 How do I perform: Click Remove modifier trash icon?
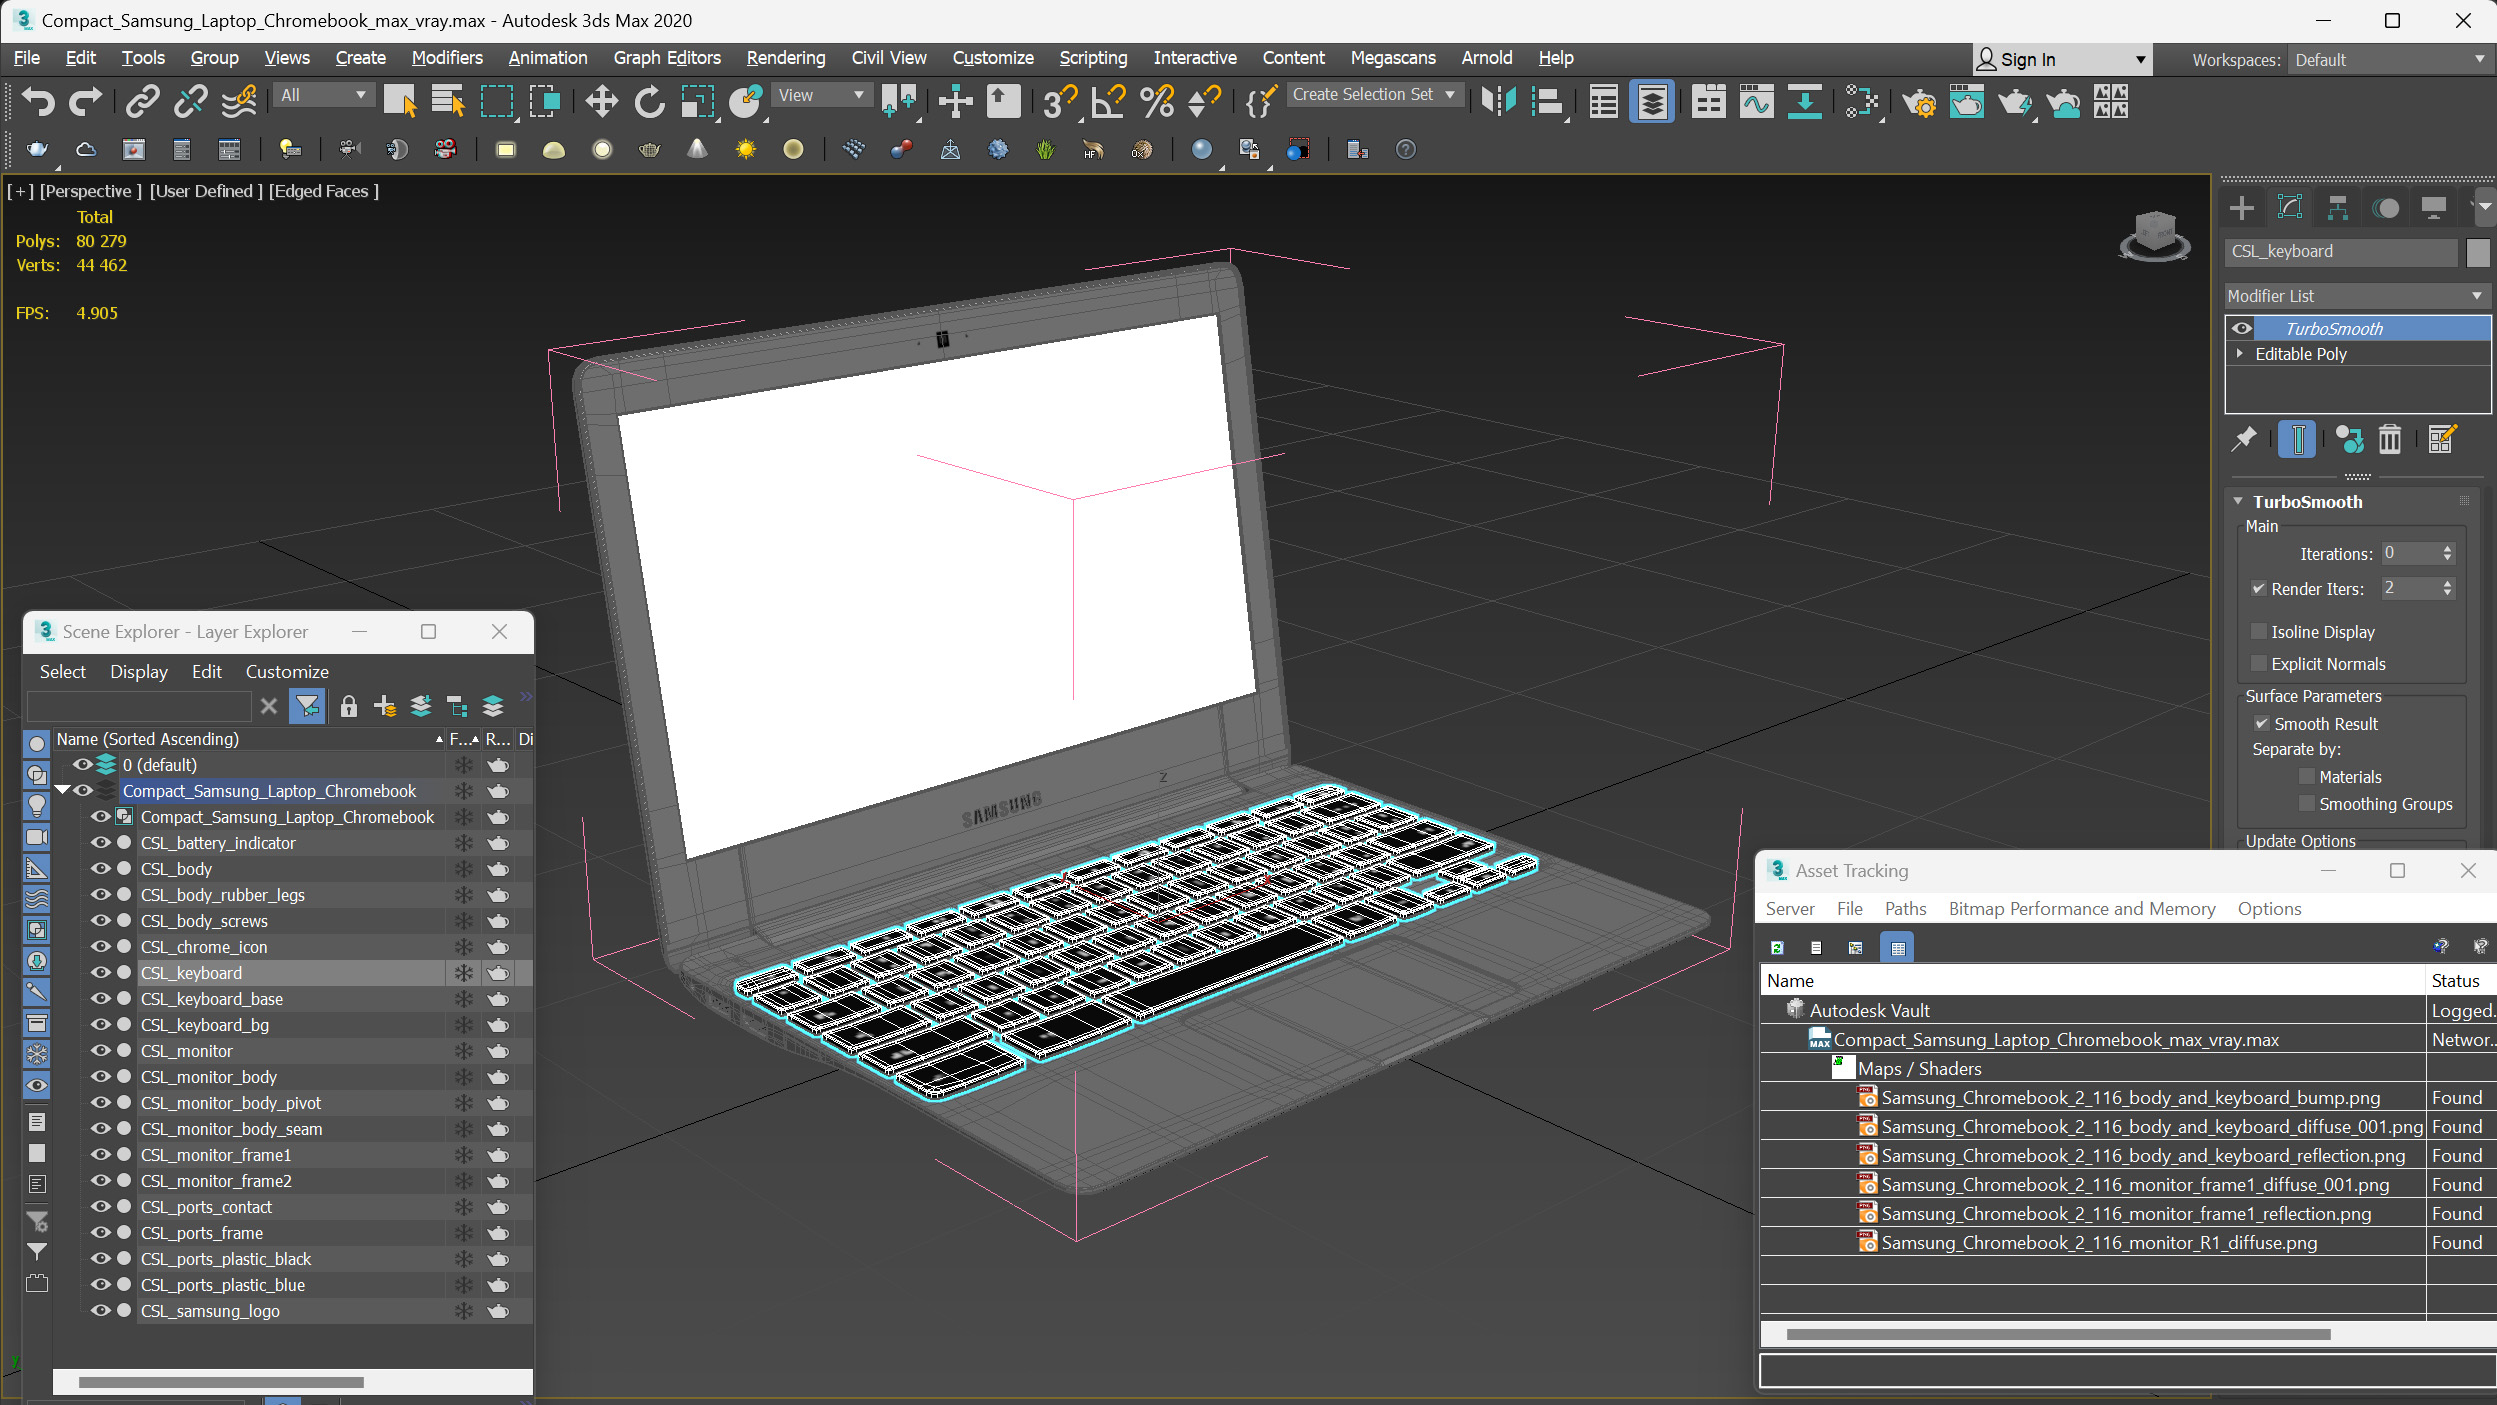click(x=2390, y=439)
